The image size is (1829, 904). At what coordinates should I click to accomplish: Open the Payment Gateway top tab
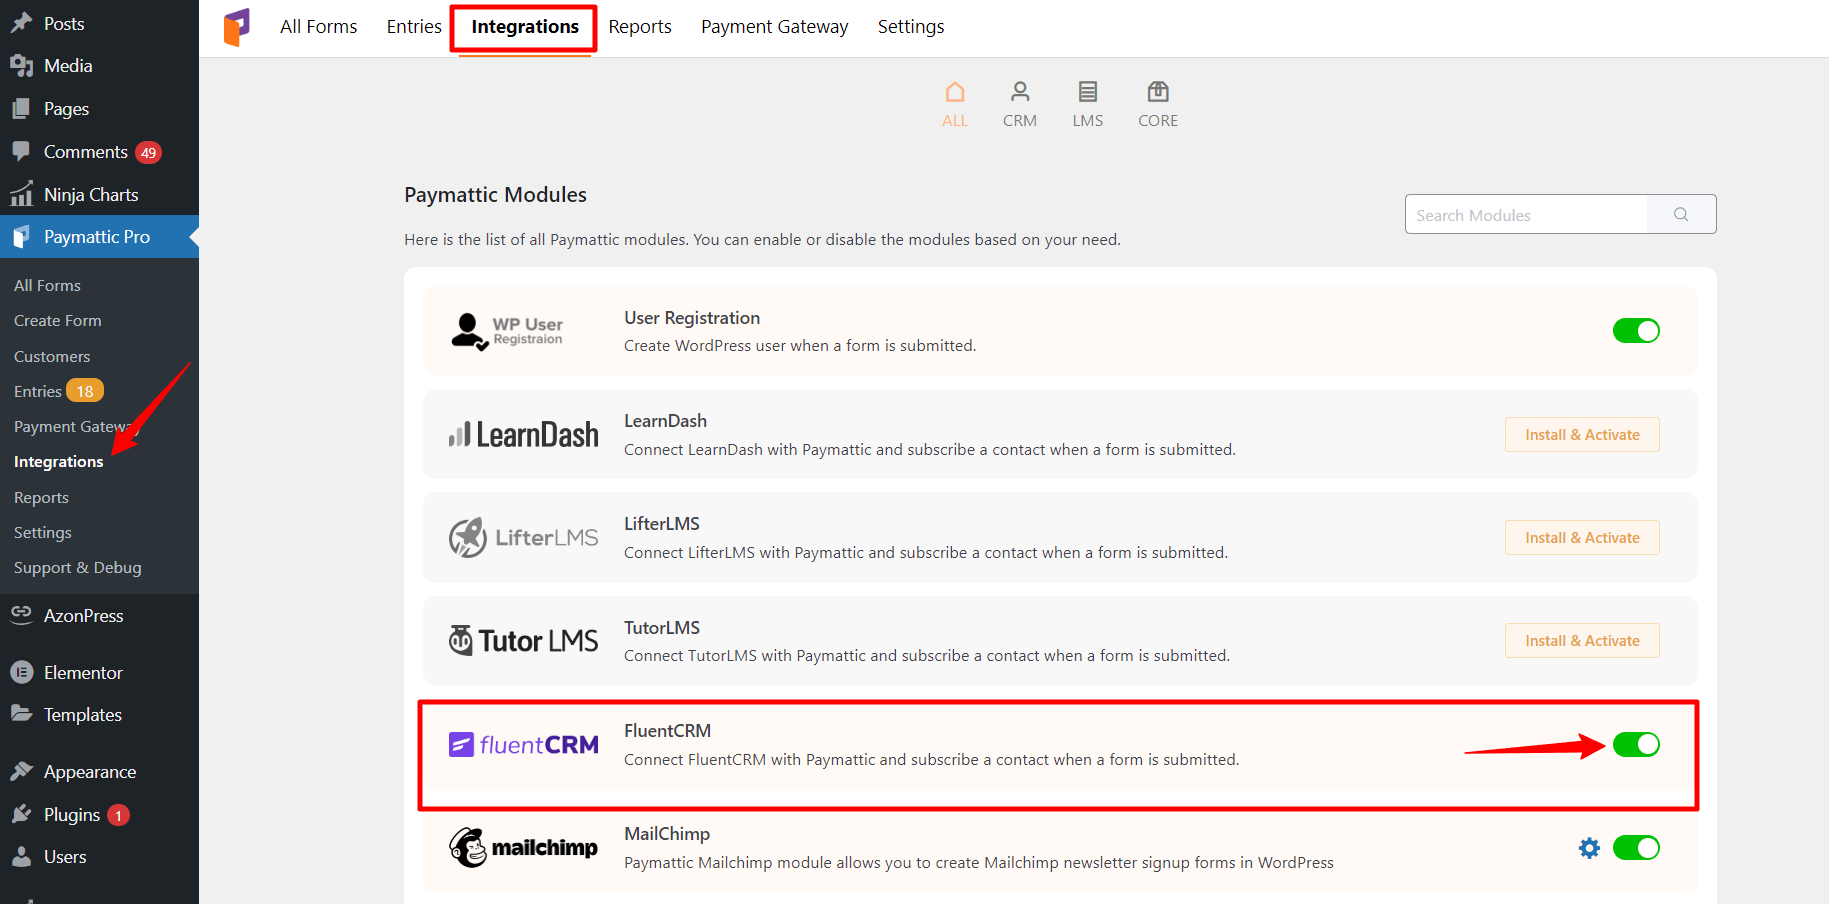774,27
